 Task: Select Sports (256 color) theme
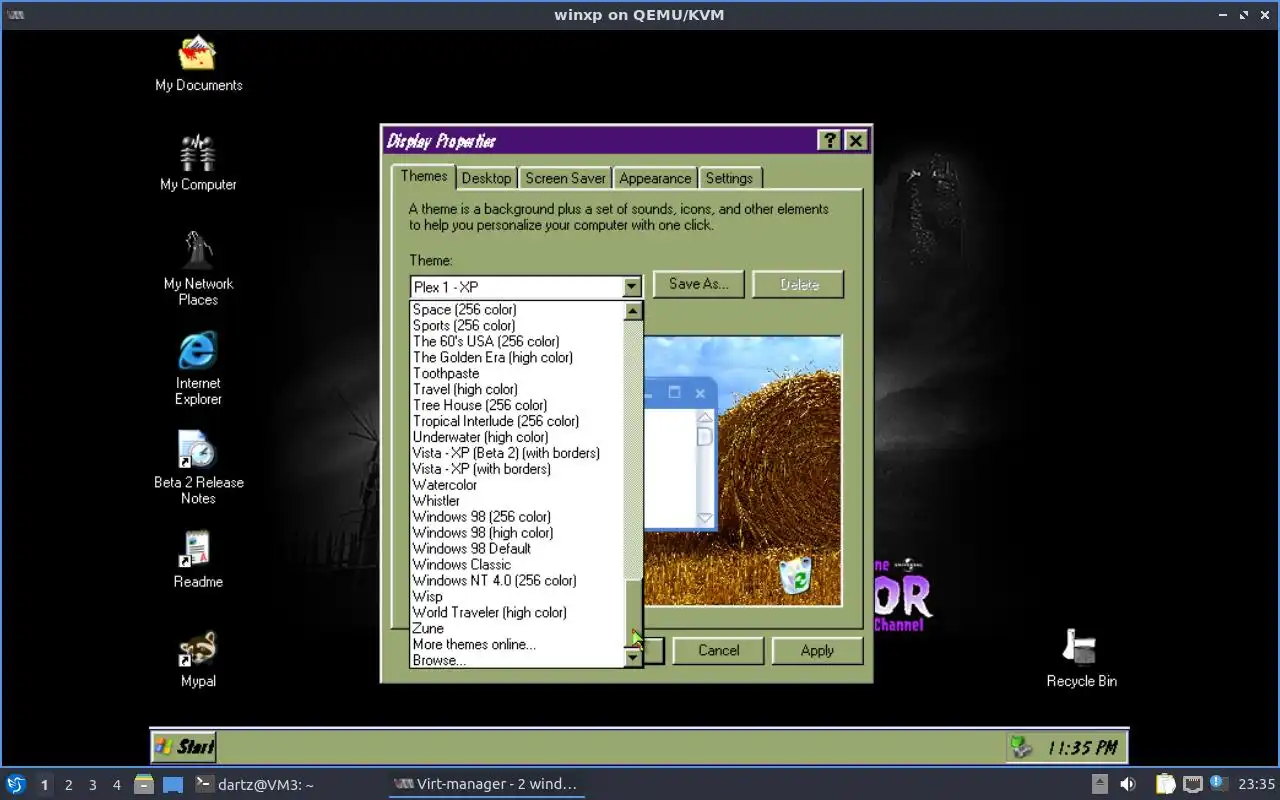pos(517,326)
